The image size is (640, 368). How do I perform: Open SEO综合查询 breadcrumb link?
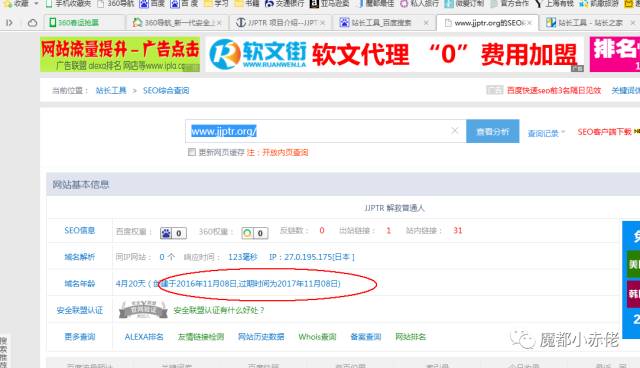166,91
